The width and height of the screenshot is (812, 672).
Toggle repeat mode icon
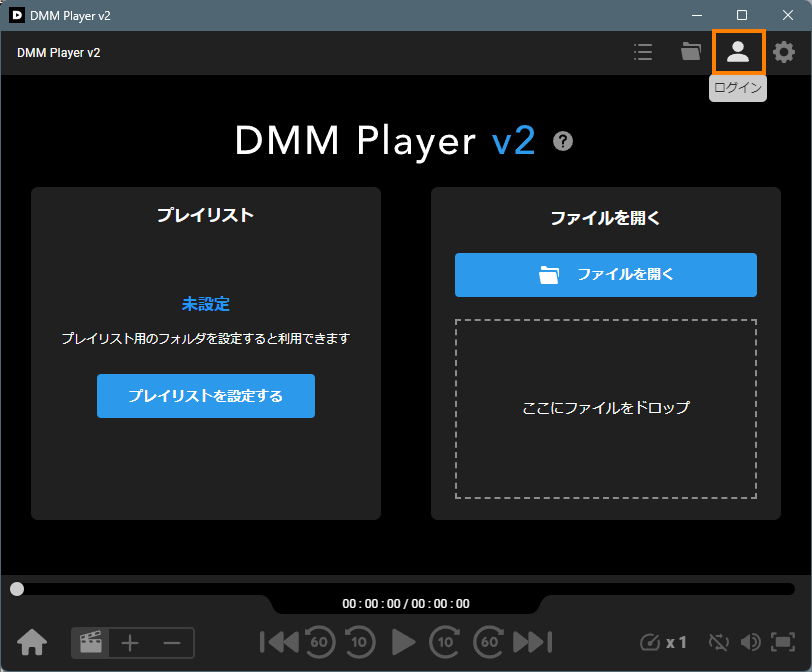[718, 642]
